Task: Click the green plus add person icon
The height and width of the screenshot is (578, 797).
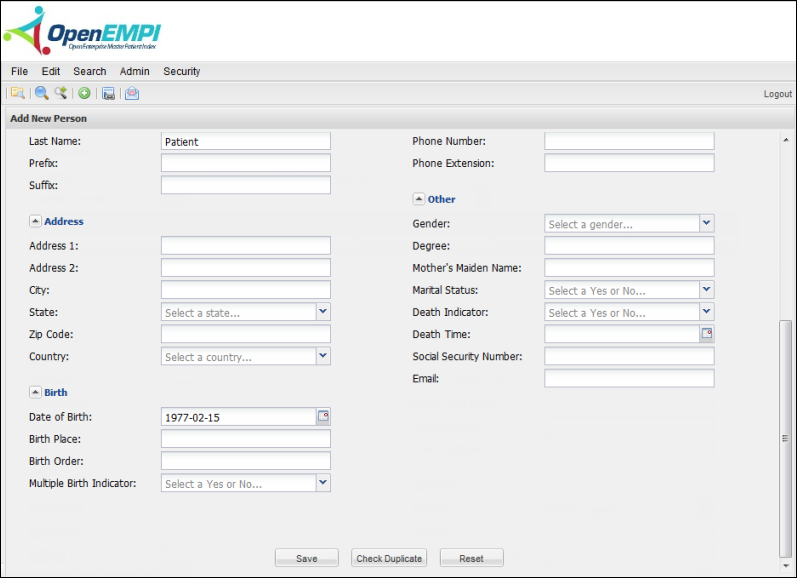Action: [84, 93]
